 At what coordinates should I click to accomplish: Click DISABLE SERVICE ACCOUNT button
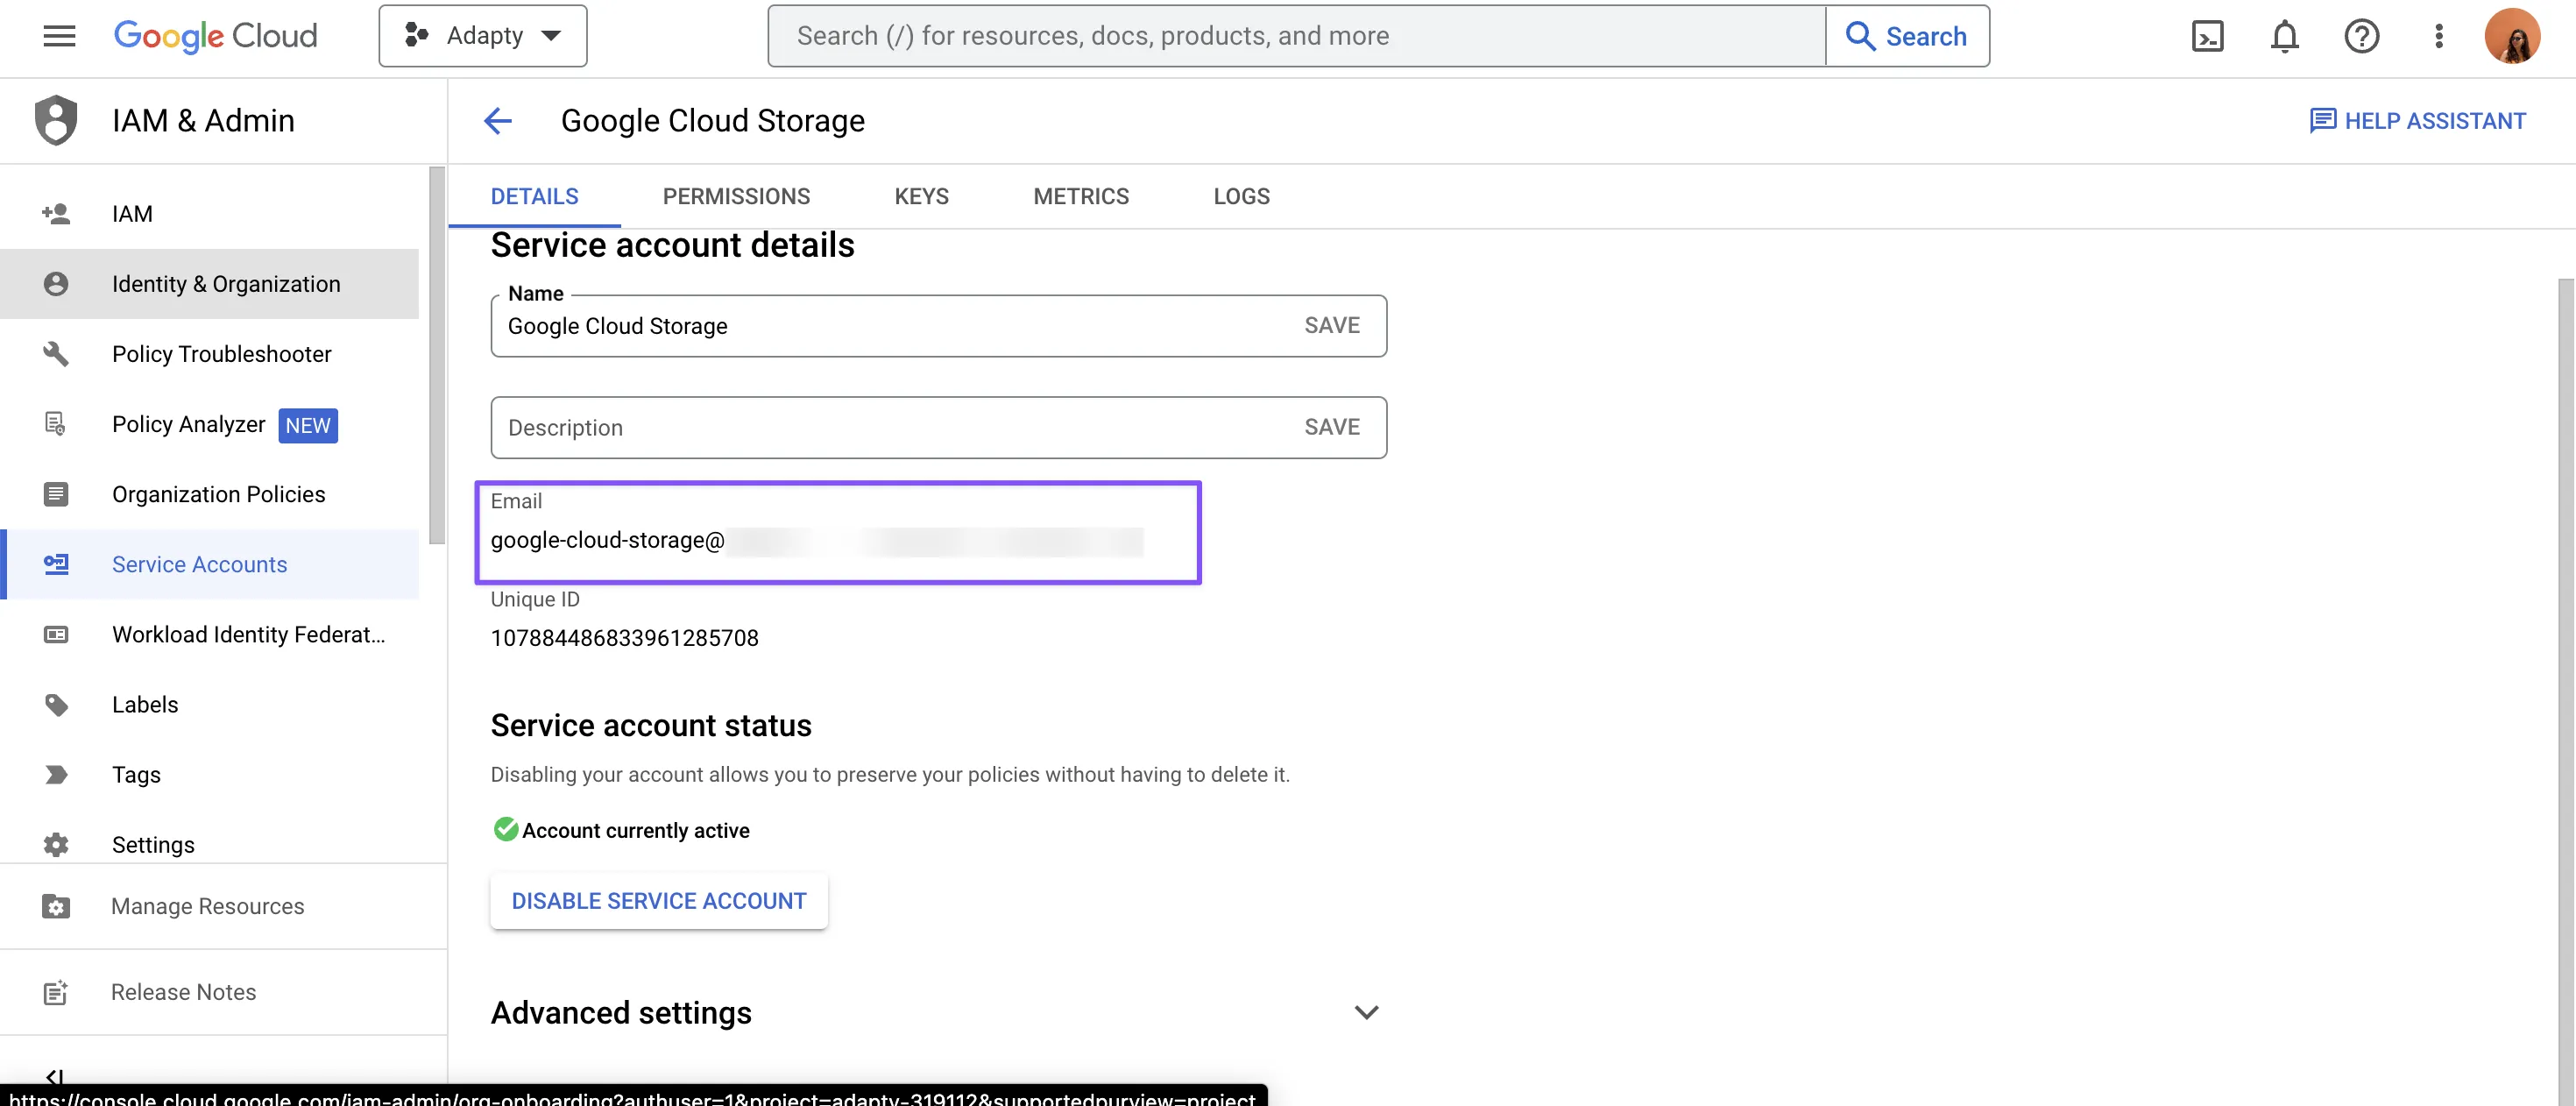click(658, 901)
